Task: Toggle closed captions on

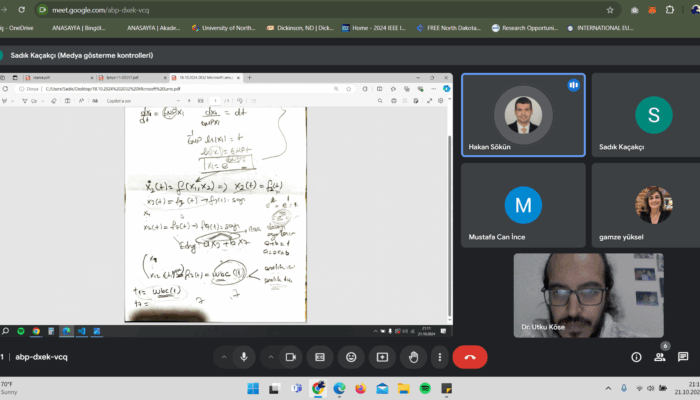Action: 320,356
